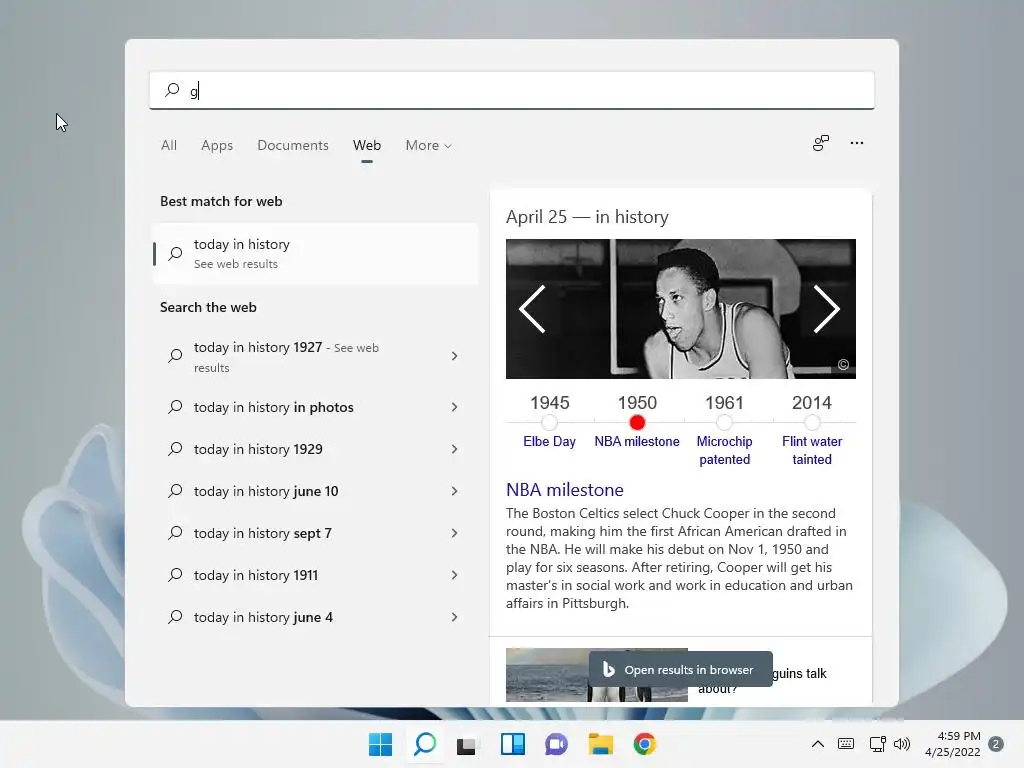
Task: Expand the 'today in history june 10' arrow
Action: click(x=455, y=491)
